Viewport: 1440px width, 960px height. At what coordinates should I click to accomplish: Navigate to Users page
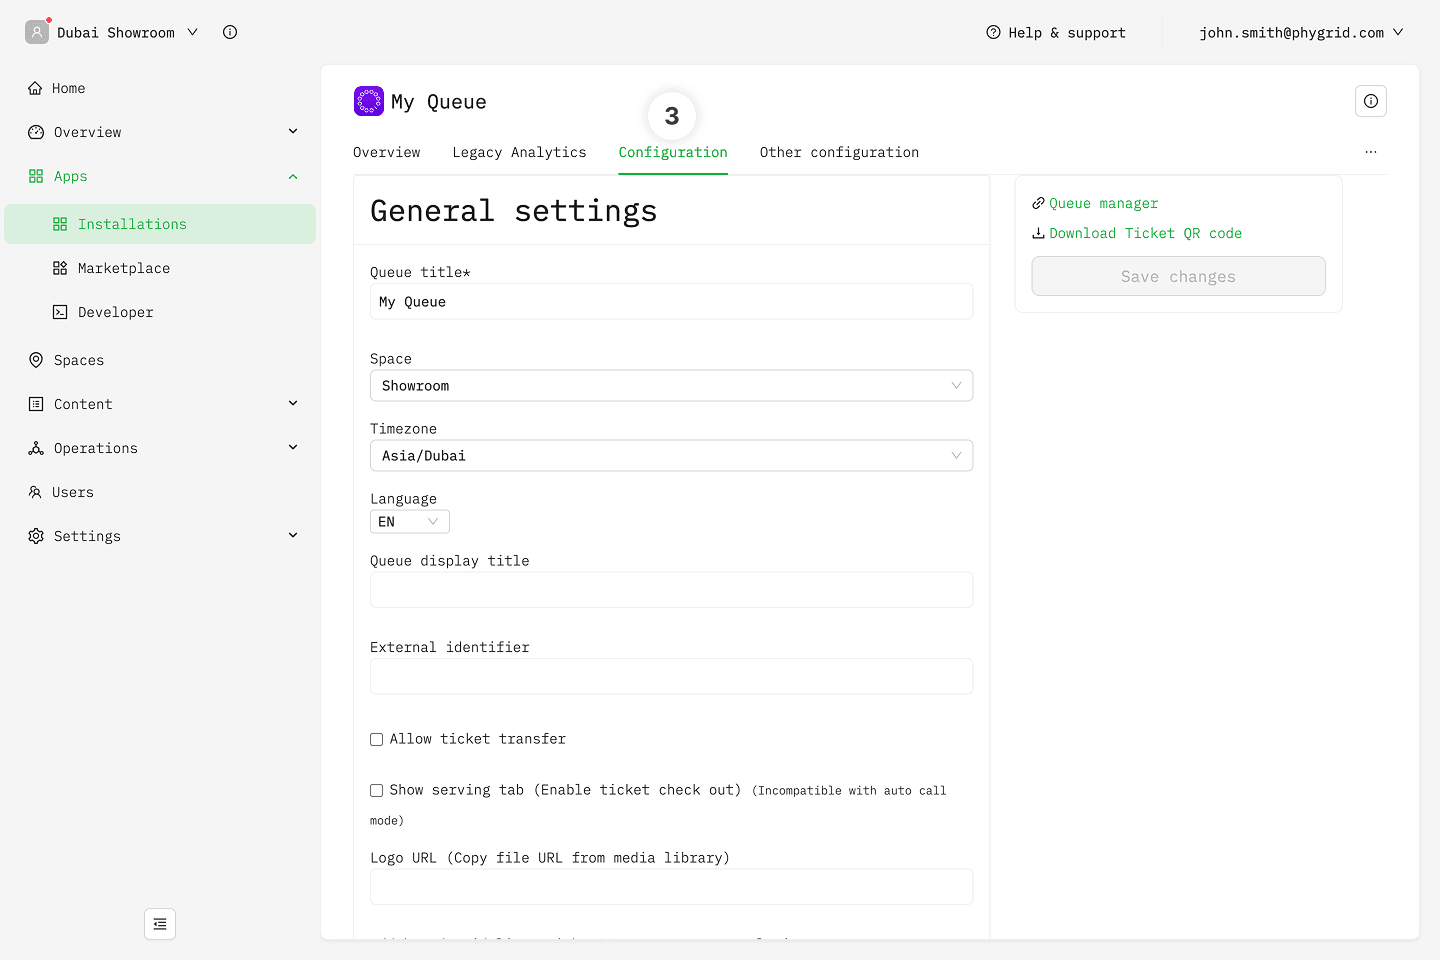(x=72, y=492)
